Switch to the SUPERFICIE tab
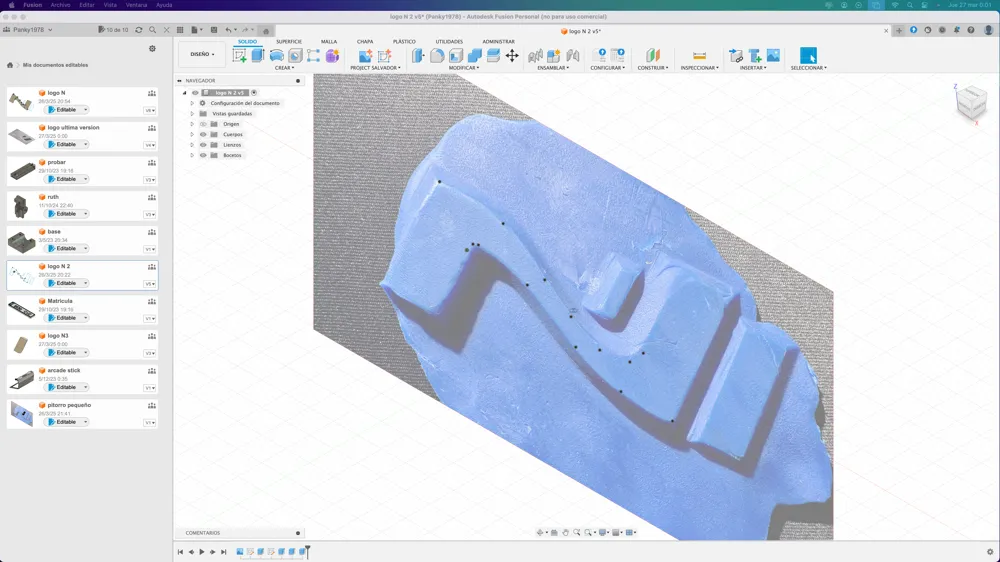The height and width of the screenshot is (562, 1000). [x=289, y=41]
